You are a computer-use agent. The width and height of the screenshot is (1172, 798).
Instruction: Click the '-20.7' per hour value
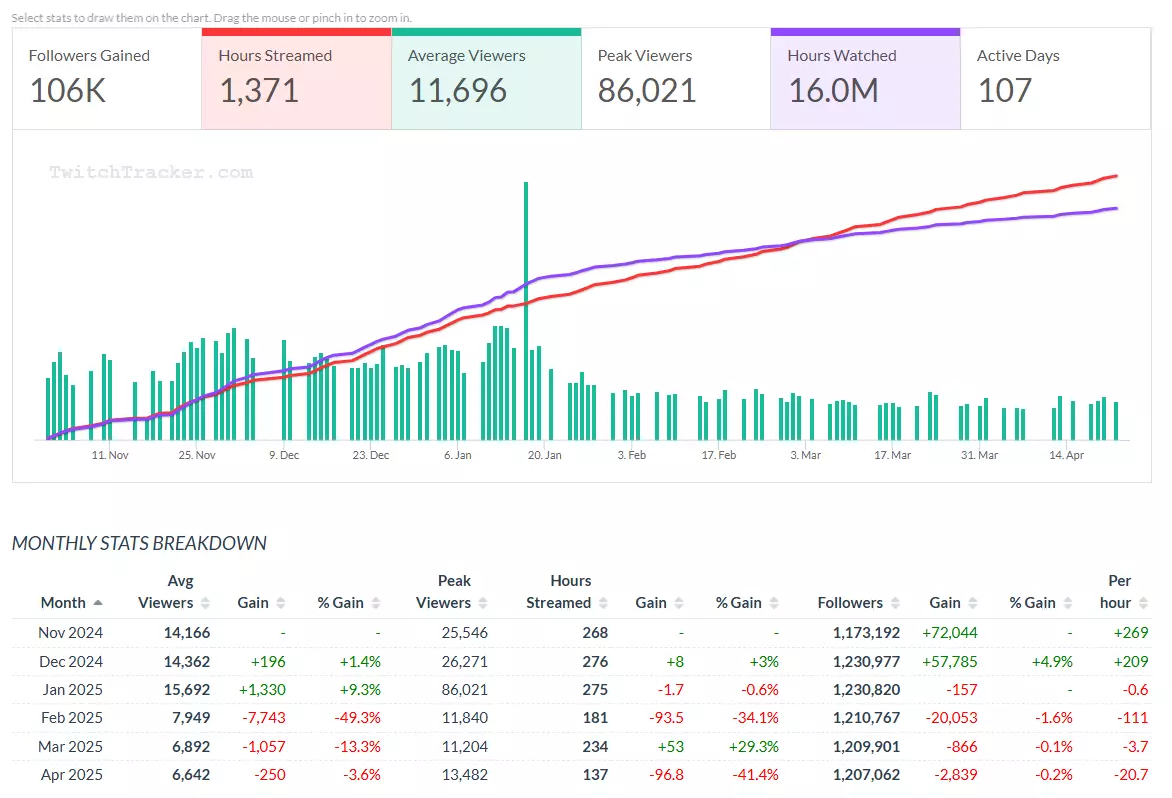pyautogui.click(x=1131, y=775)
